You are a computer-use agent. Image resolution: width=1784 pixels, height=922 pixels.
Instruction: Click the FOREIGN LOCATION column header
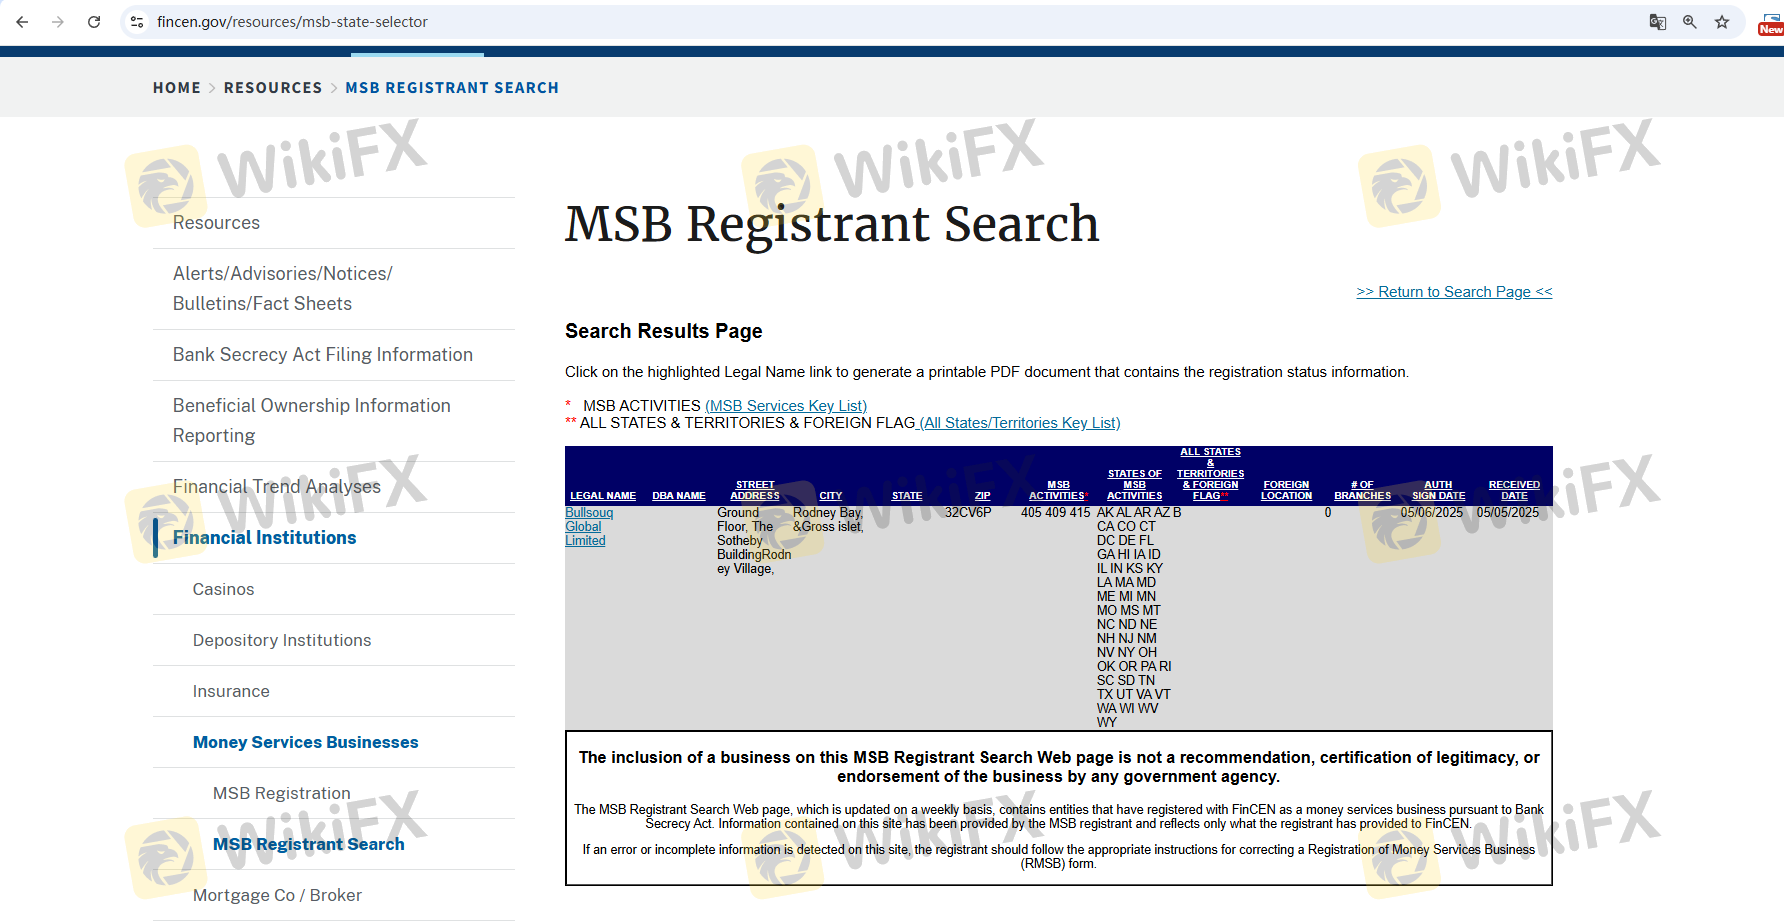[x=1287, y=491]
